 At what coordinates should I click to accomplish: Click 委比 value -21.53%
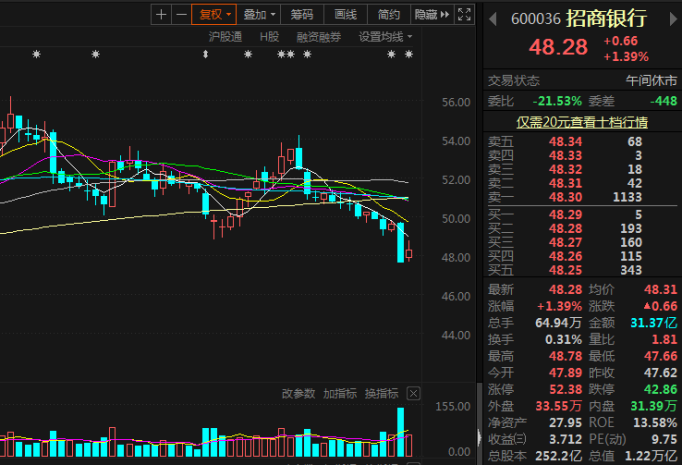click(557, 101)
